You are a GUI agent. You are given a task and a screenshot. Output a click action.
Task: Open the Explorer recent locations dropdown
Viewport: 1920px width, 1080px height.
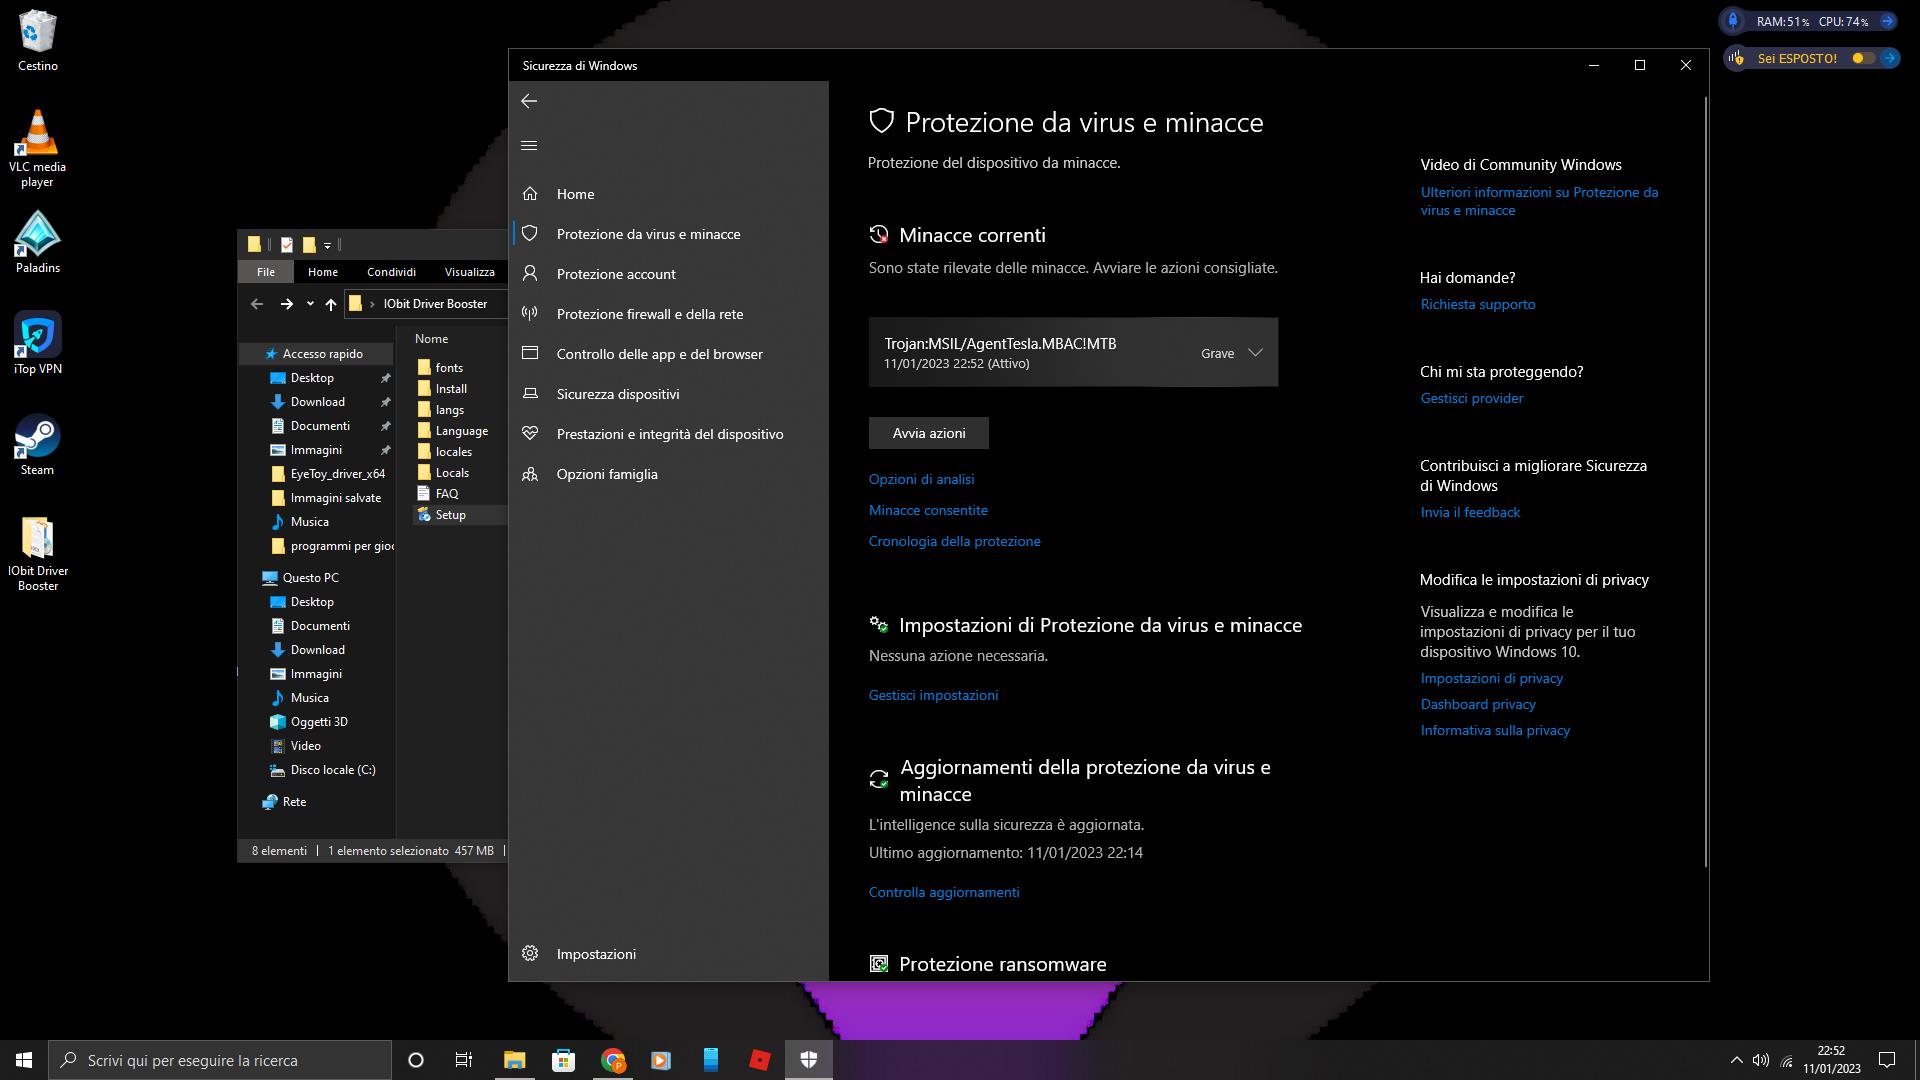pyautogui.click(x=310, y=304)
